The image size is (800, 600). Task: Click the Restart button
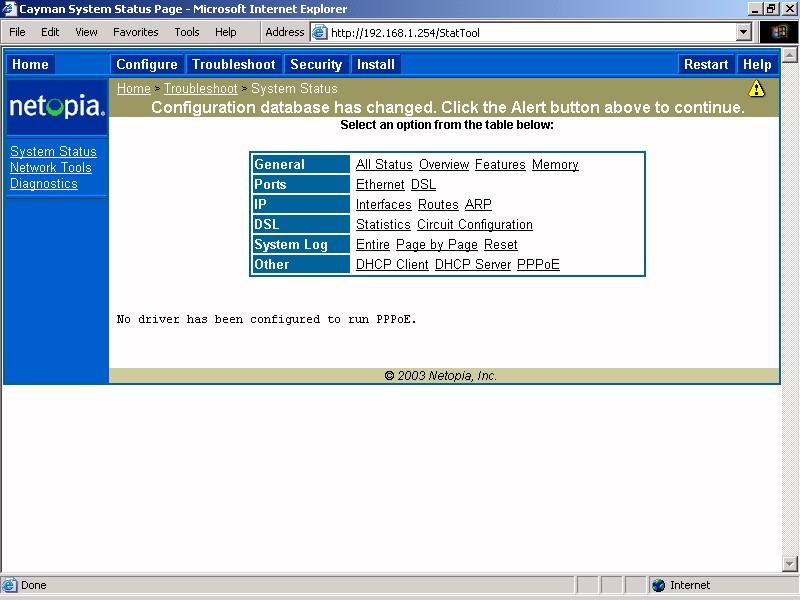coord(706,64)
